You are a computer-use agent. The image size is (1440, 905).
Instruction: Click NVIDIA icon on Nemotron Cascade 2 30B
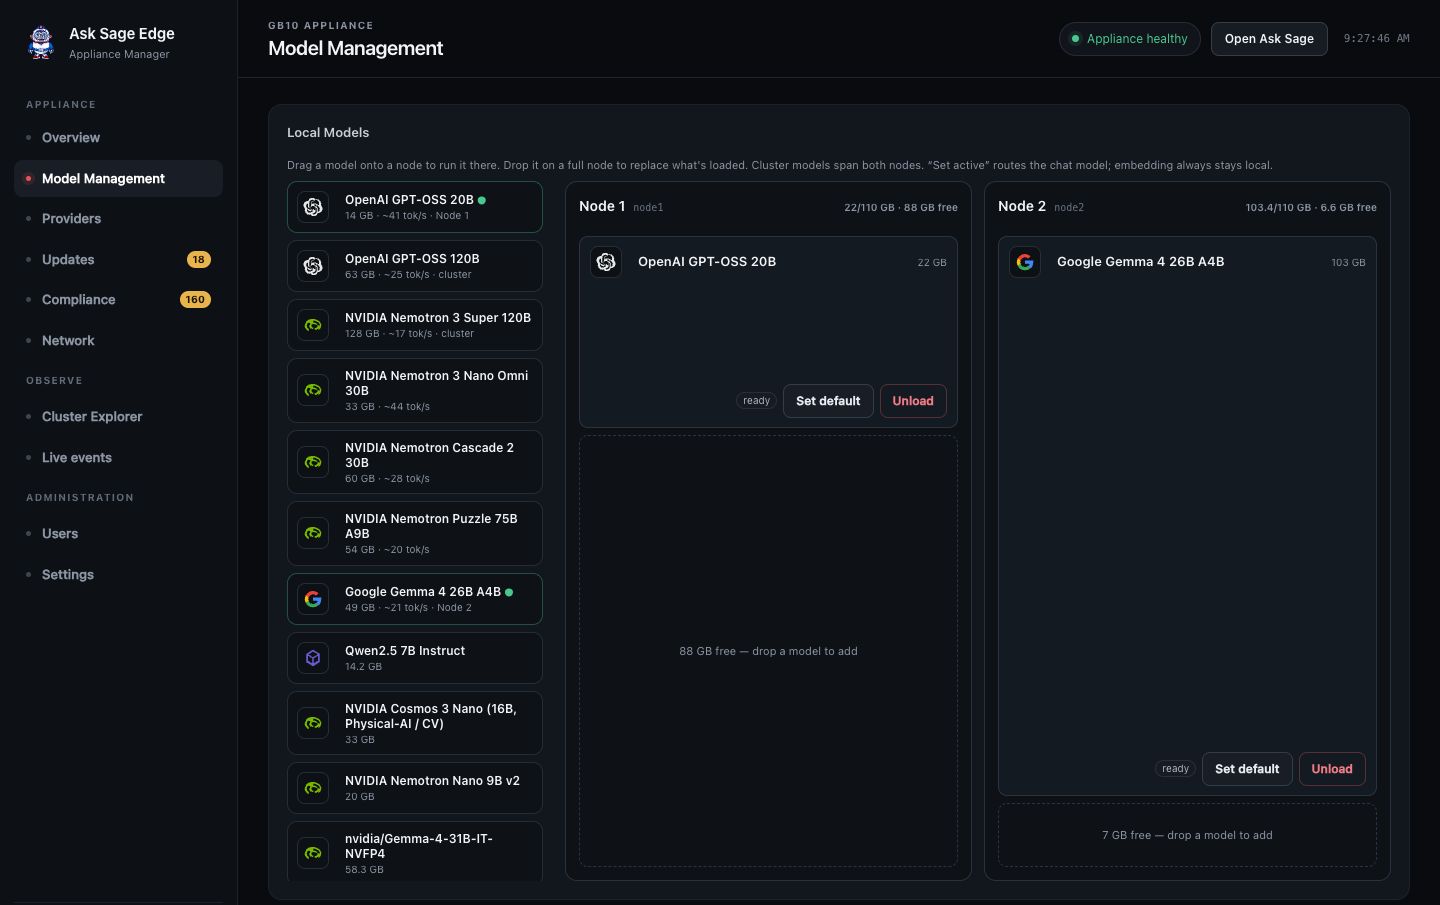pyautogui.click(x=313, y=462)
